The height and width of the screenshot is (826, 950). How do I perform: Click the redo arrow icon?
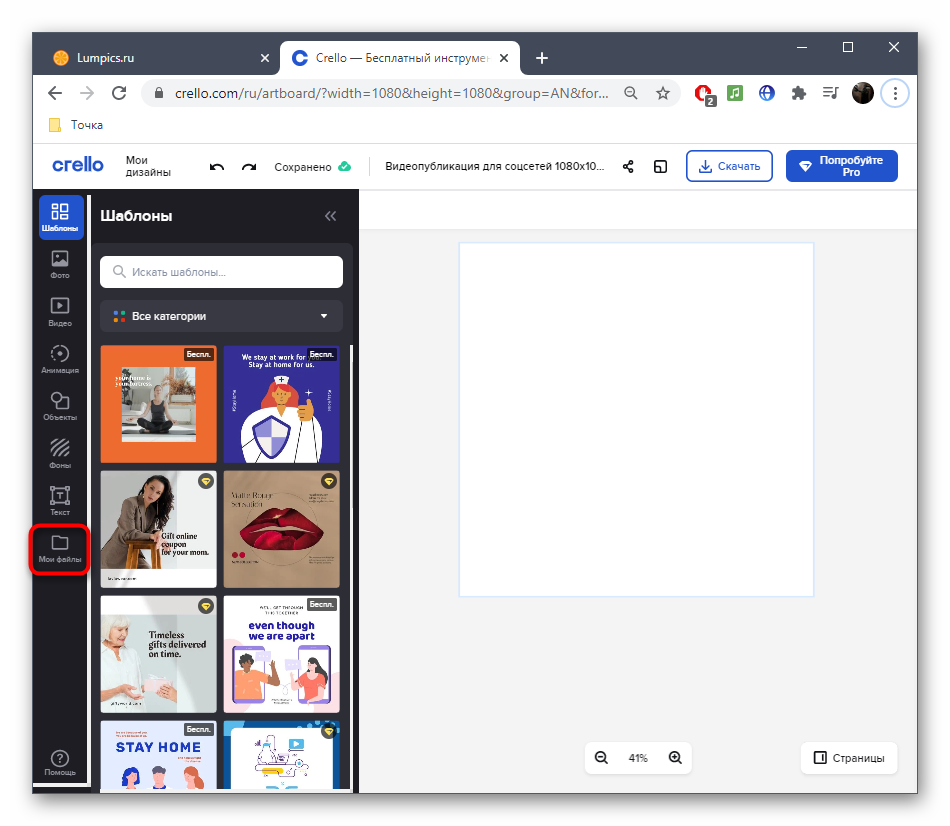tap(249, 167)
